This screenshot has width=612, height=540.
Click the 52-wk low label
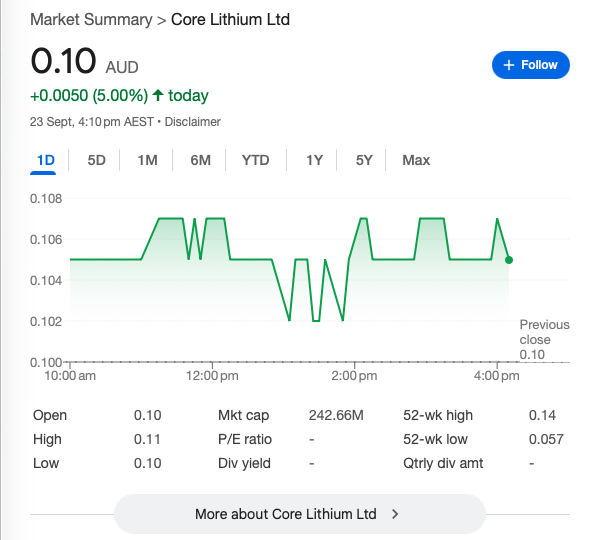[x=435, y=439]
